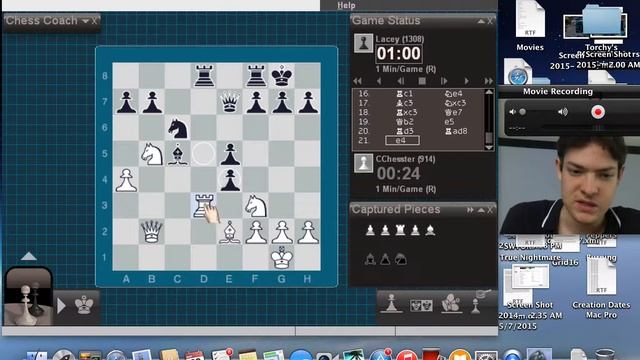Click Lacey's 01:00 clock display
Viewport: 640px width, 360px height.
pyautogui.click(x=399, y=54)
